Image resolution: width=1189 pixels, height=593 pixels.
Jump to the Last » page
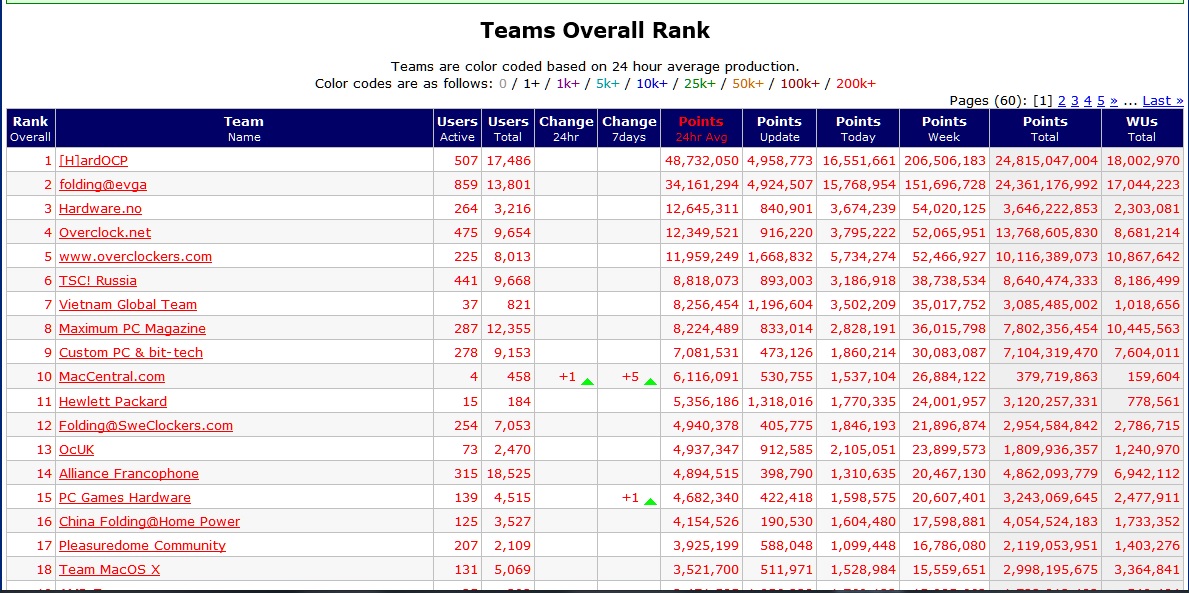[x=1162, y=101]
